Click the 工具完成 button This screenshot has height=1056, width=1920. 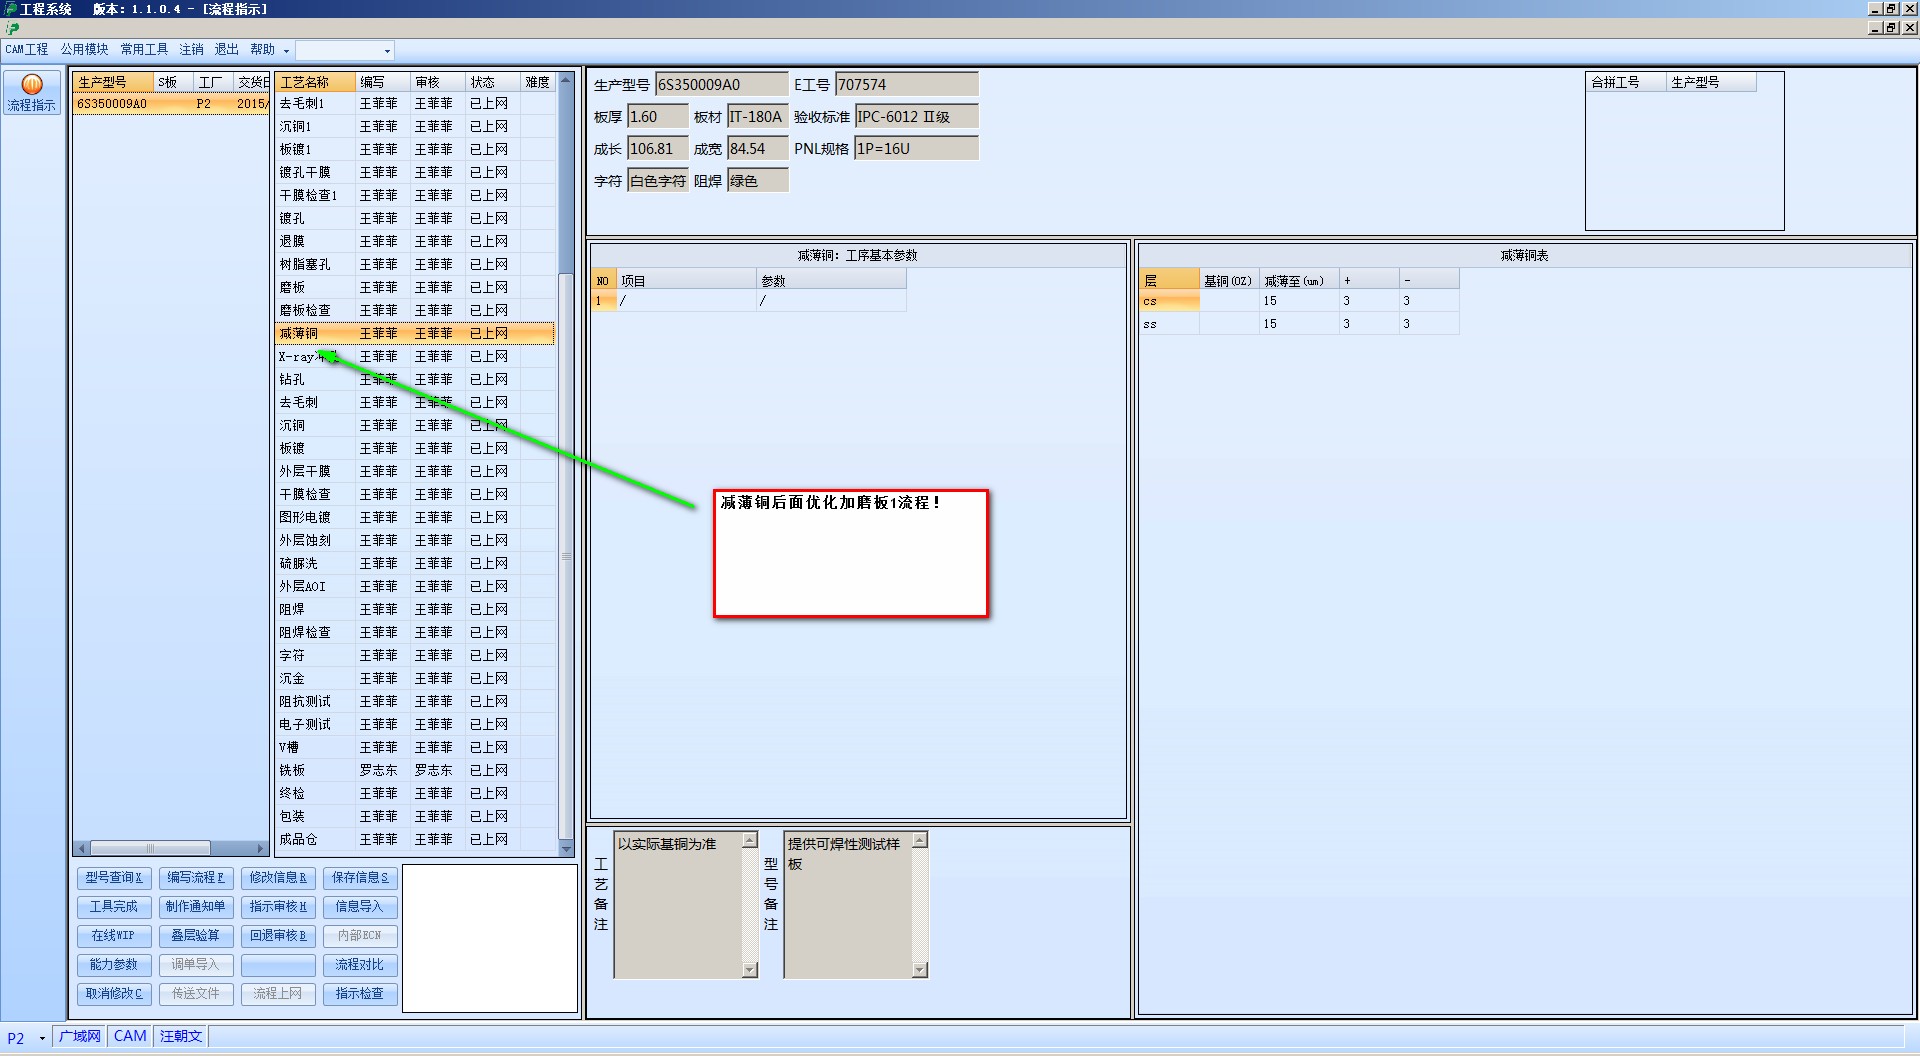tap(114, 907)
